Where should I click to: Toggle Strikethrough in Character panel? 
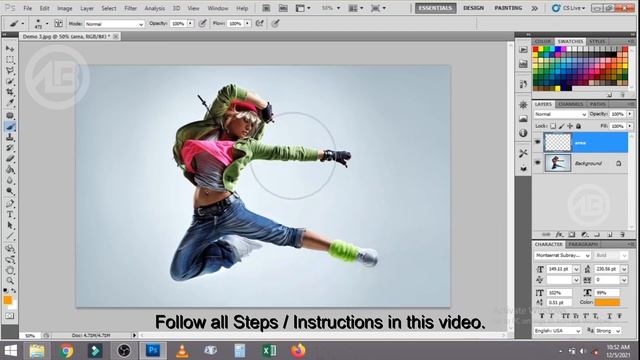tap(619, 316)
